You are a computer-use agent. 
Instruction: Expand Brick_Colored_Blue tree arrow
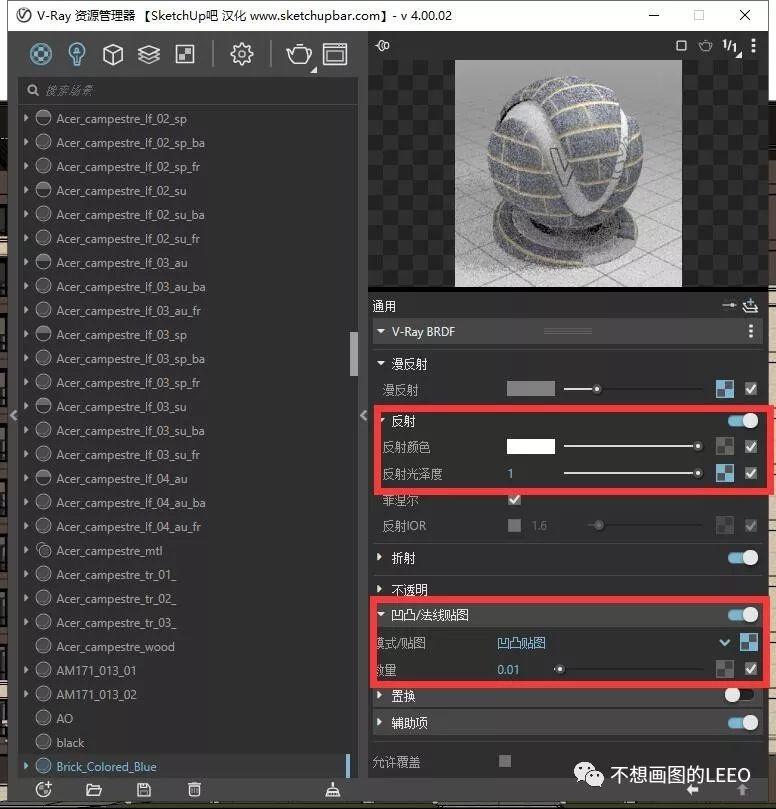tap(26, 766)
